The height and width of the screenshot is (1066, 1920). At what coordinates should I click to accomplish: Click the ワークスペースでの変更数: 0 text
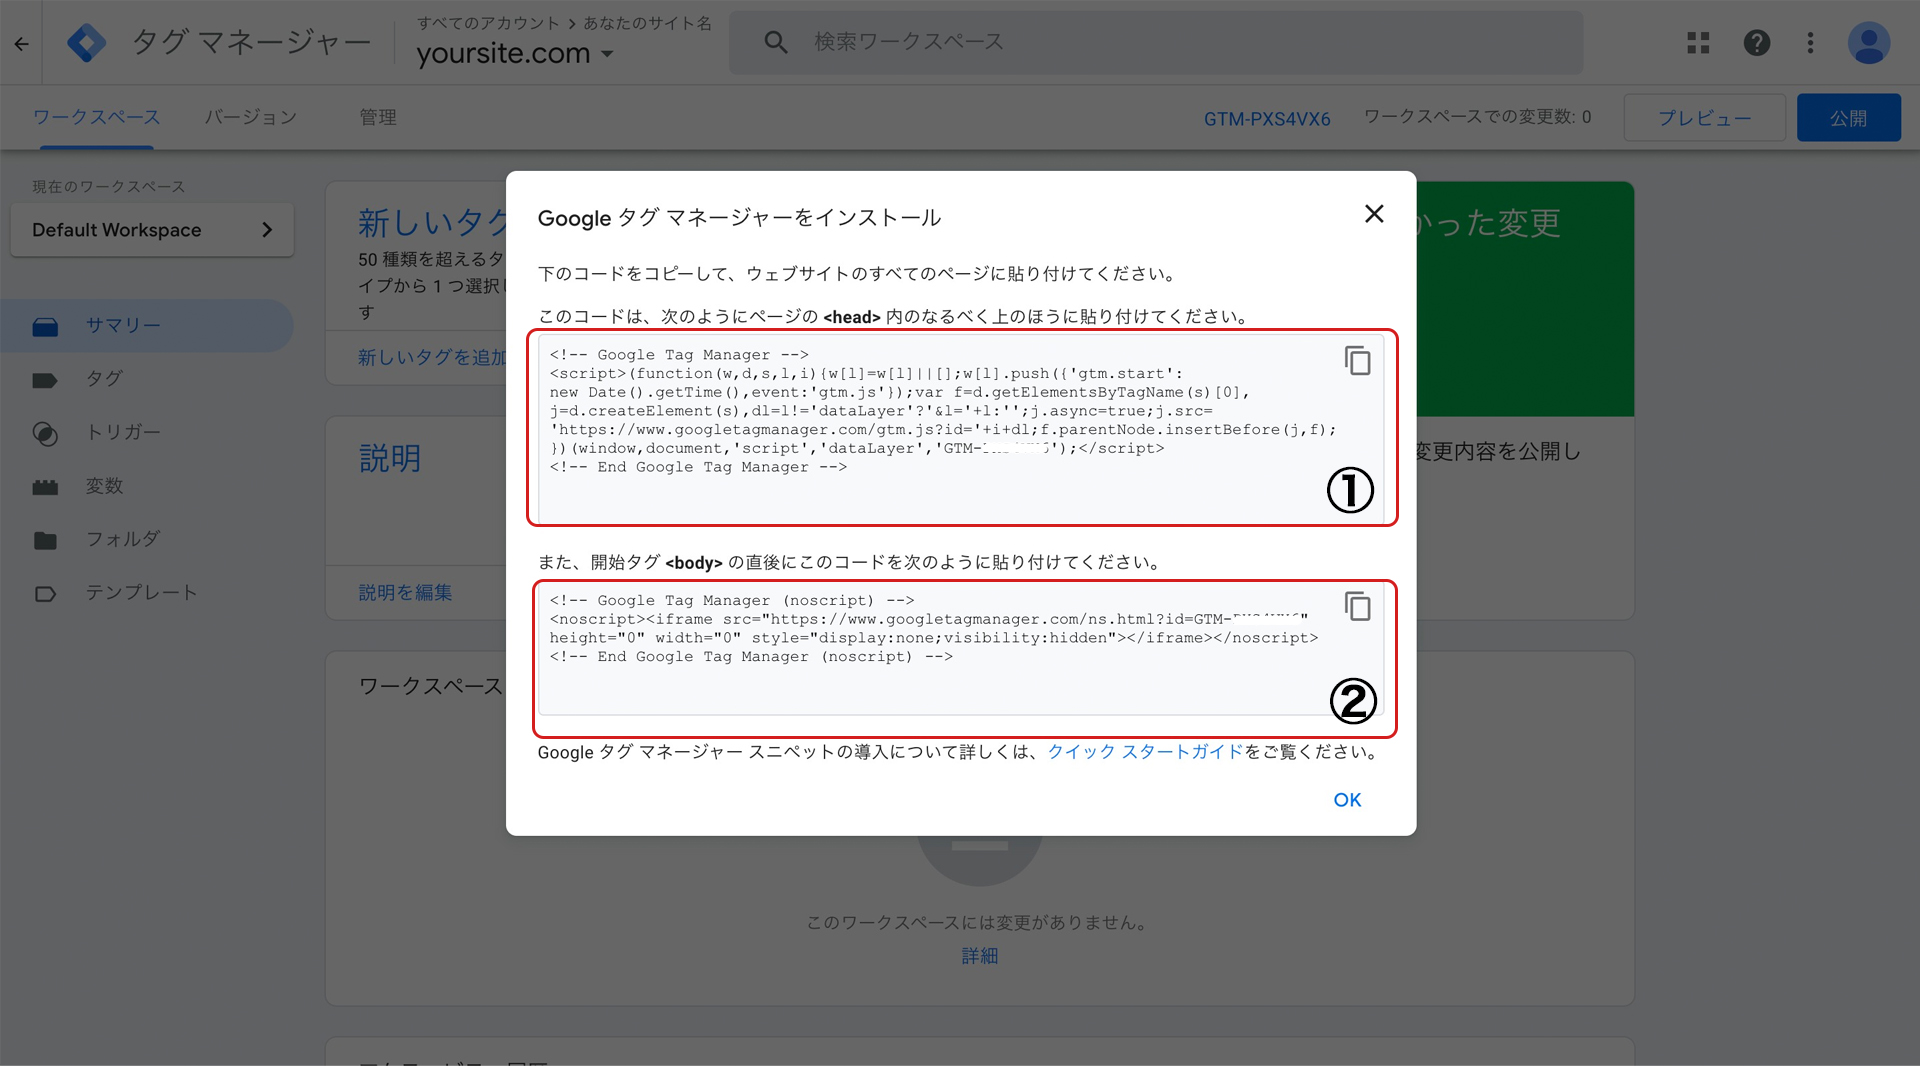pyautogui.click(x=1477, y=117)
